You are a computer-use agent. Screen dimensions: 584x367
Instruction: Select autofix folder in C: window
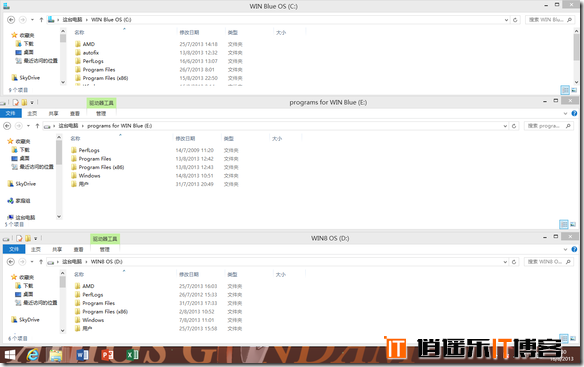tap(87, 53)
